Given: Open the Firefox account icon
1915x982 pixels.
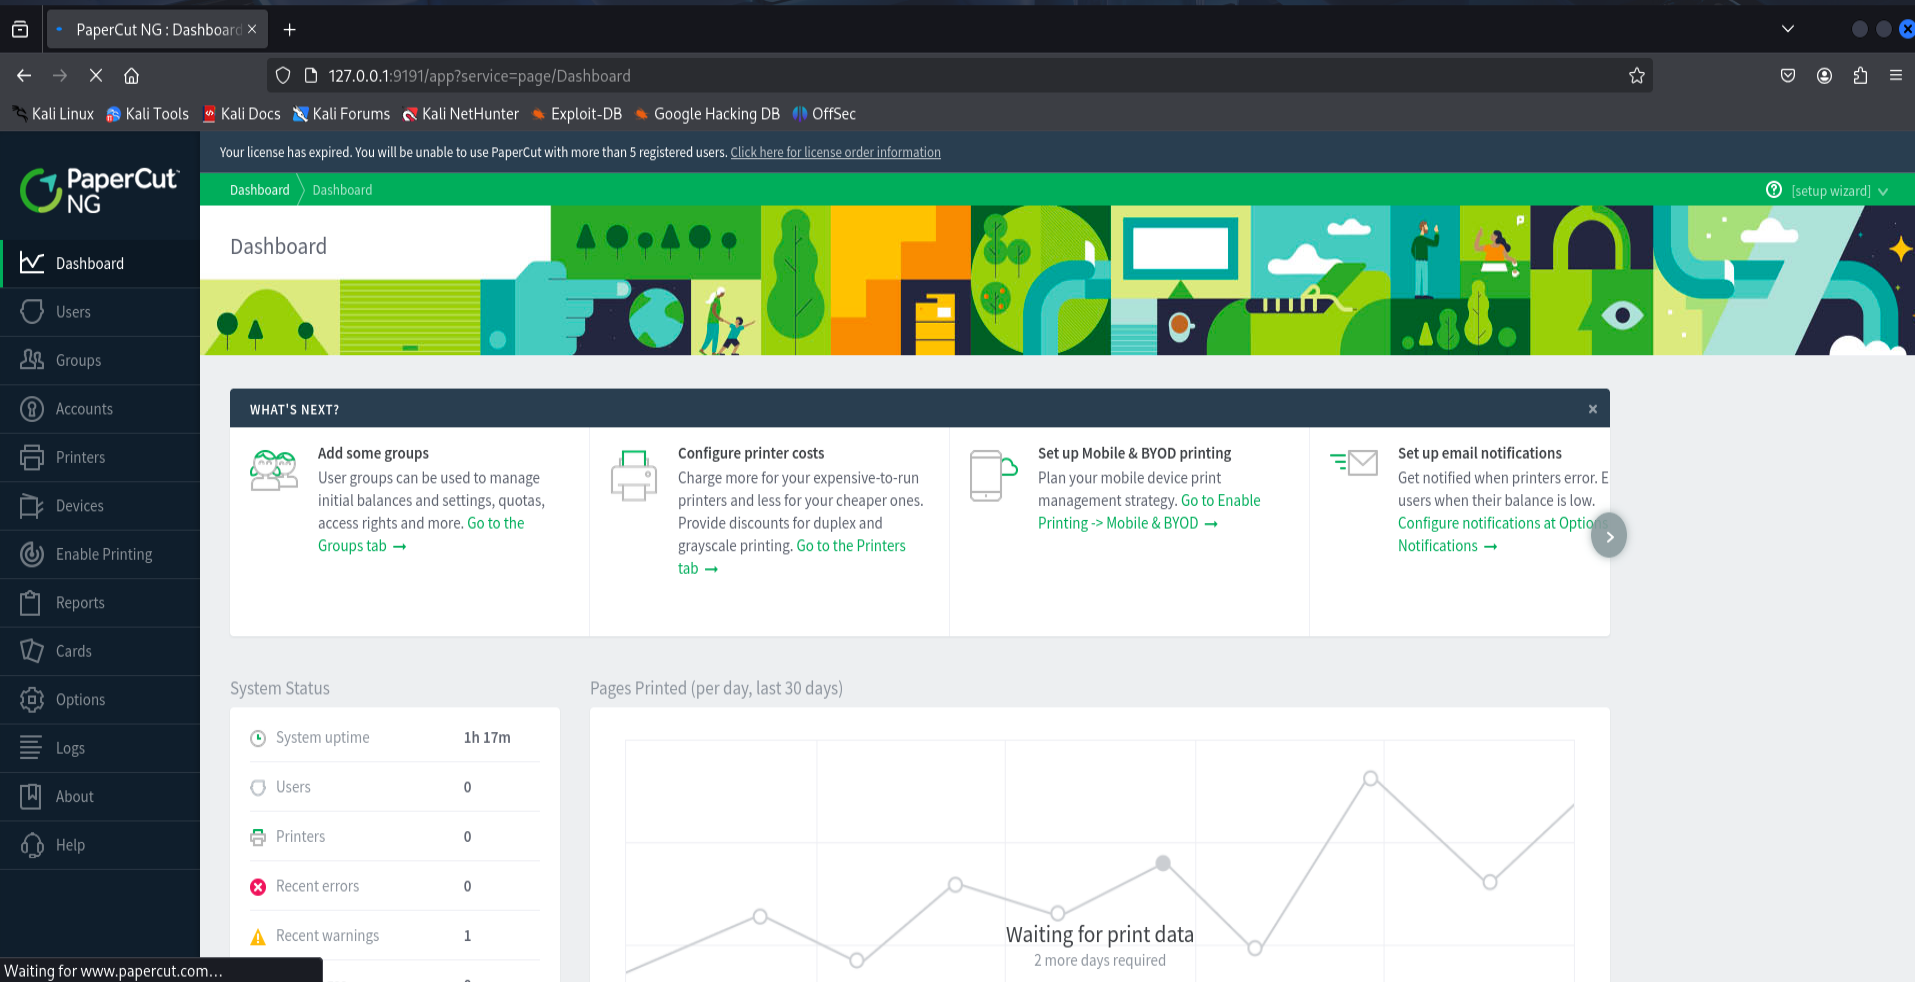Looking at the screenshot, I should [x=1824, y=76].
